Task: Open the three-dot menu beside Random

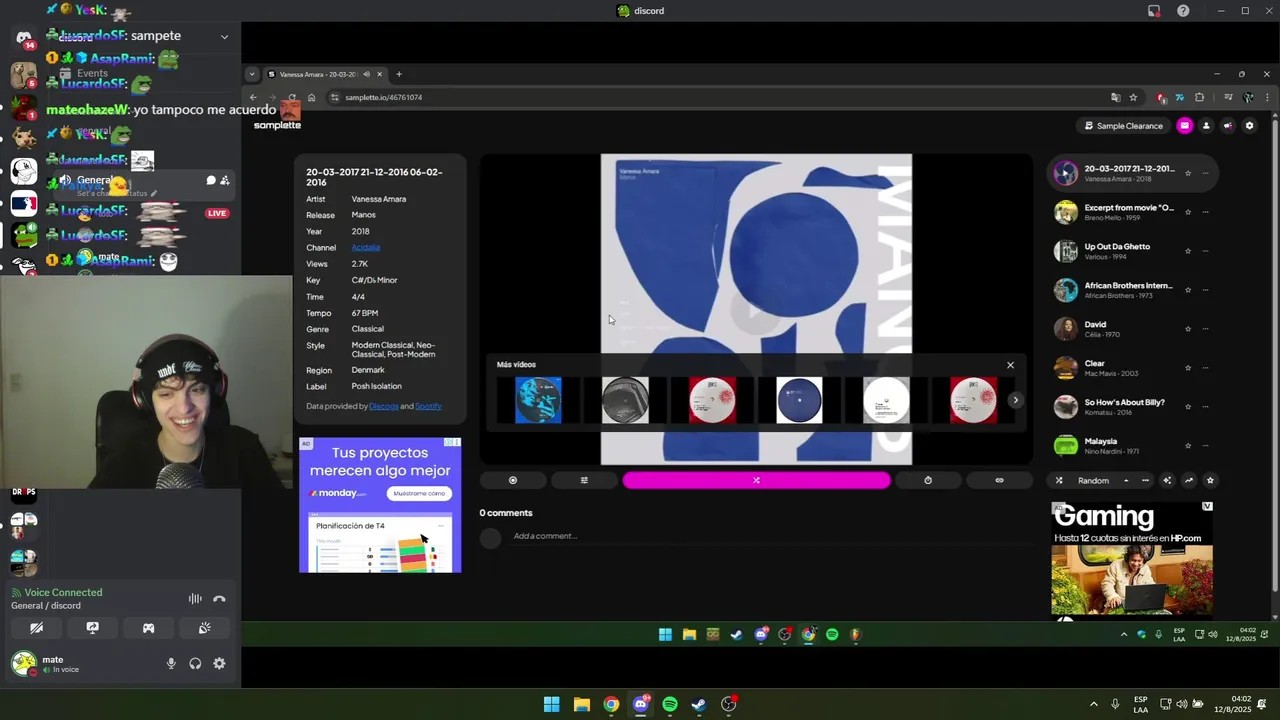Action: click(1145, 481)
